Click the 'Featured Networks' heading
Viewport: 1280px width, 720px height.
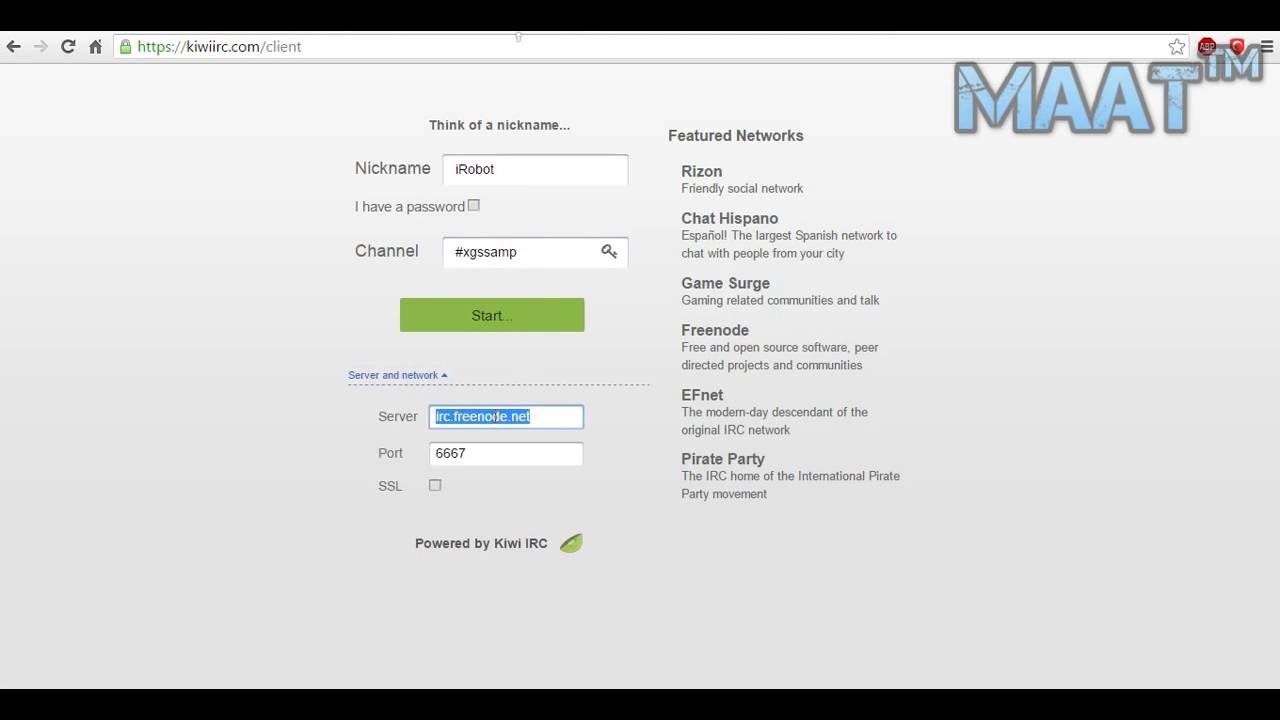tap(736, 136)
